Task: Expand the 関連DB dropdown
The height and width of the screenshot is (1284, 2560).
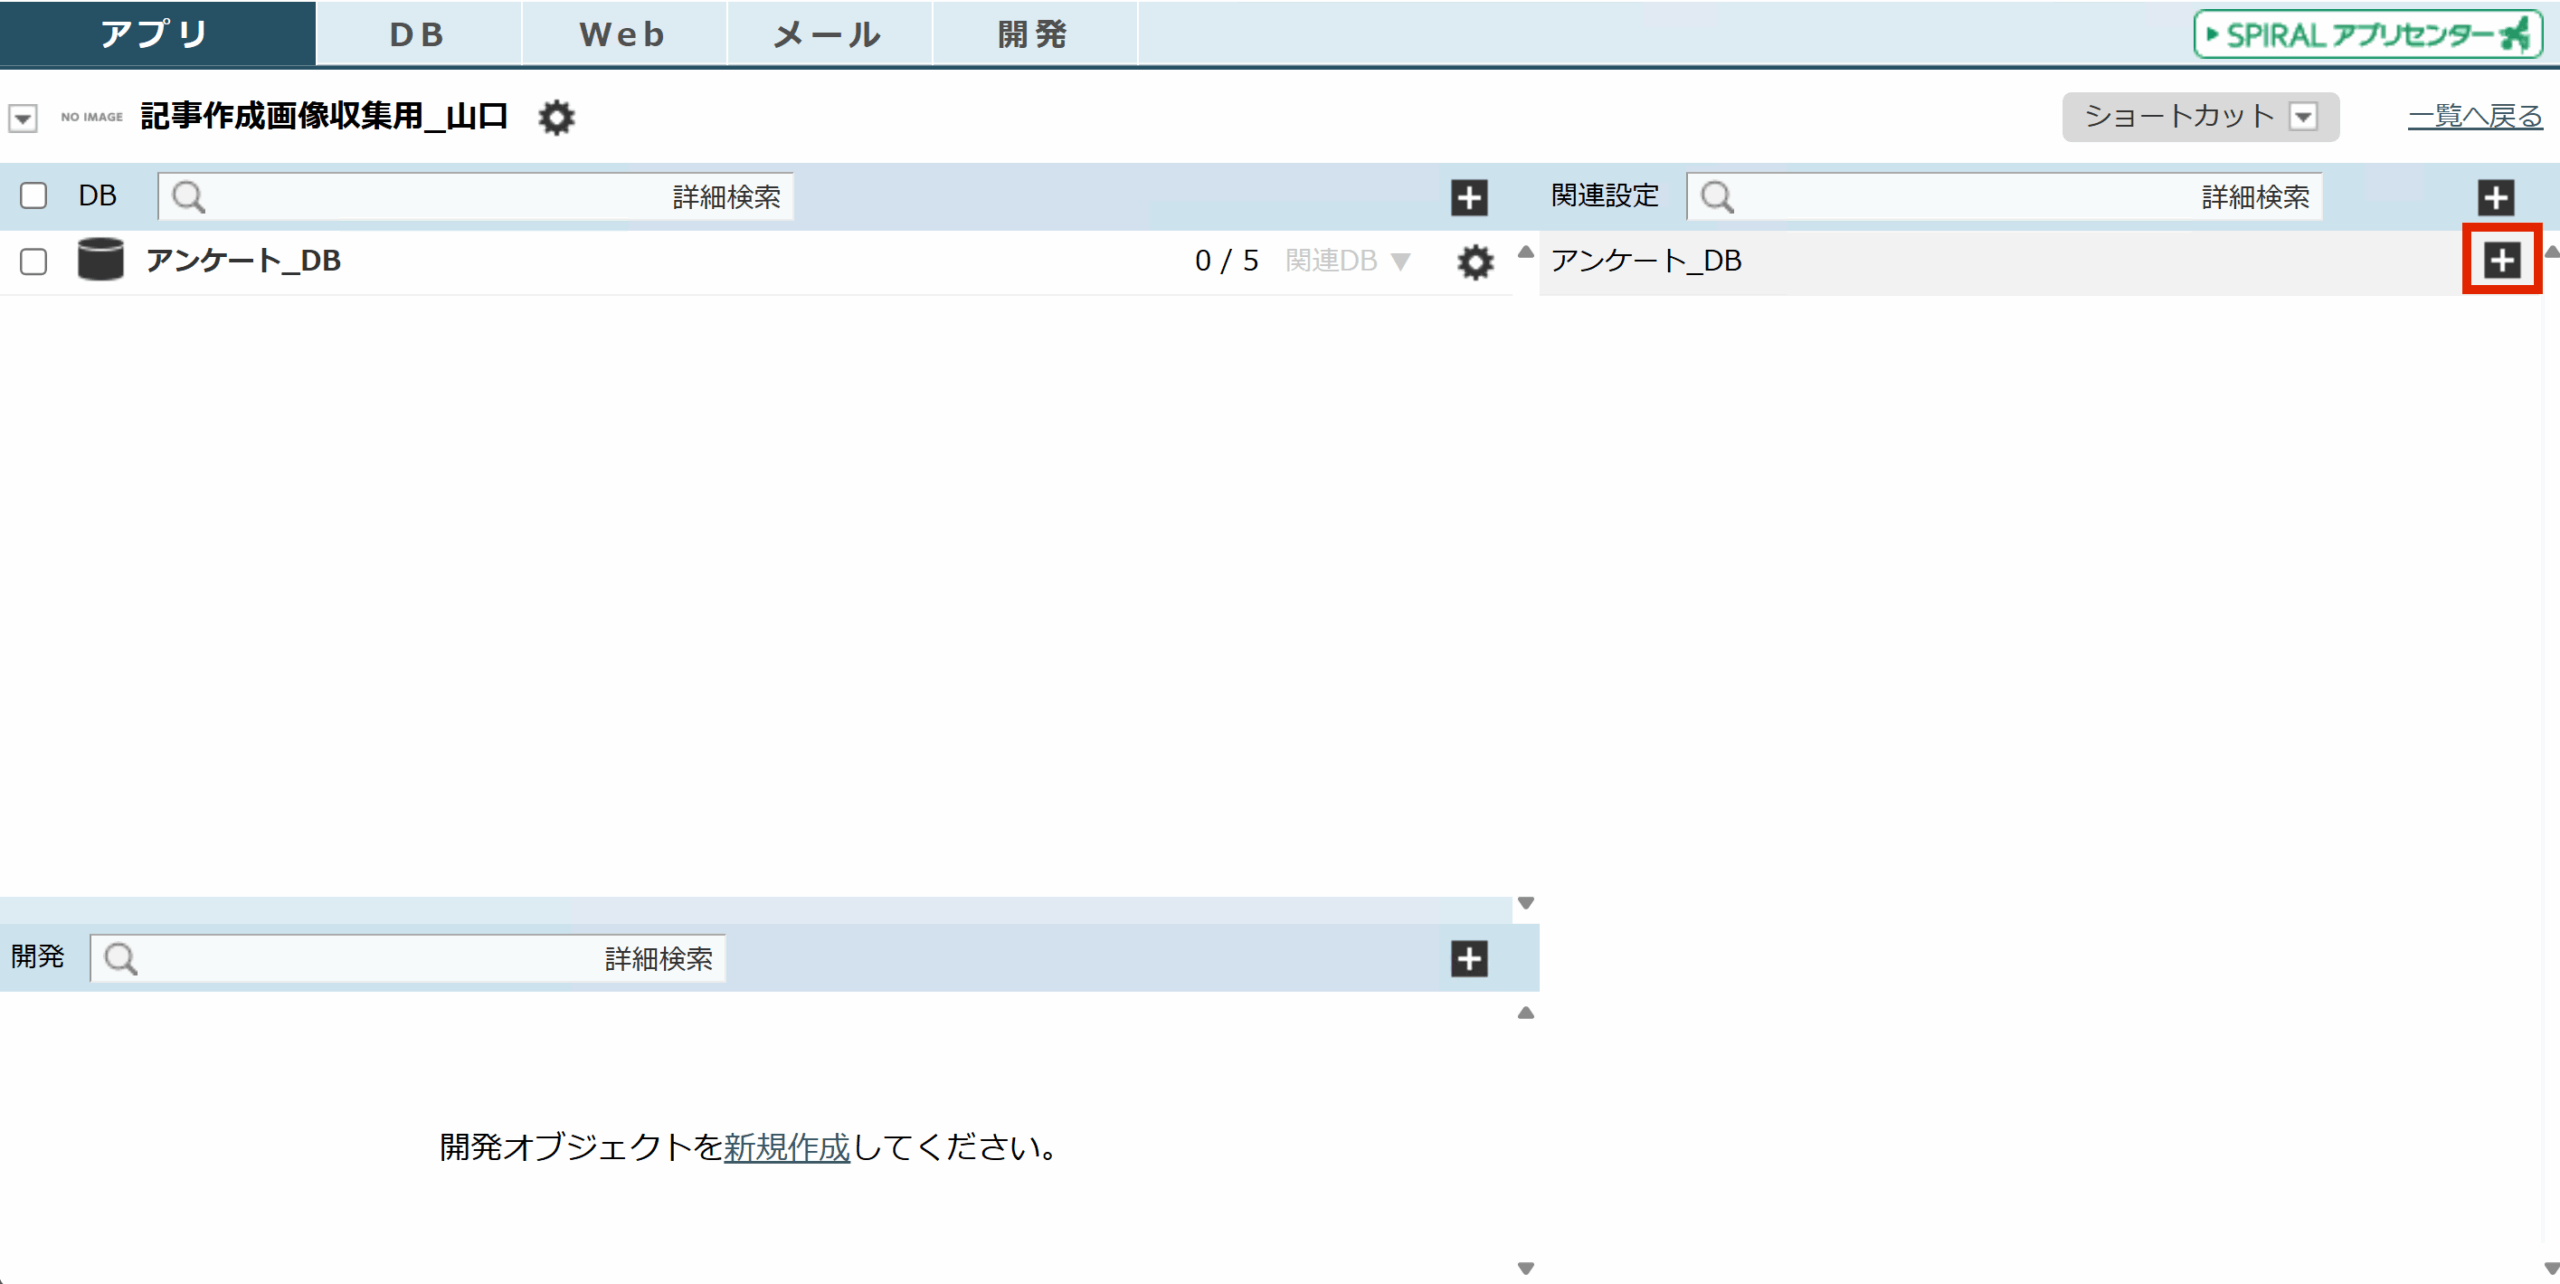Action: pos(1348,261)
